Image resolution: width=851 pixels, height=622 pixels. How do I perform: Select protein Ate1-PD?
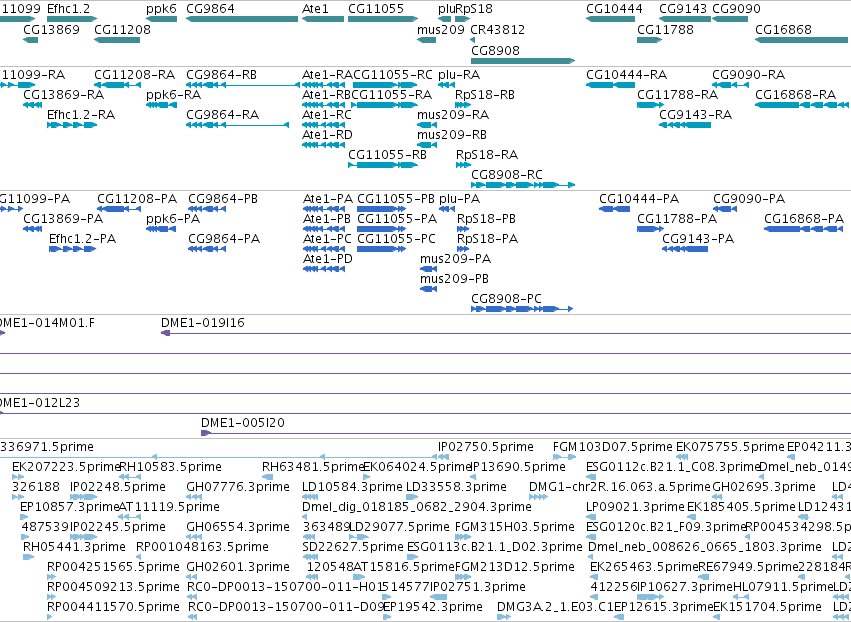[323, 269]
